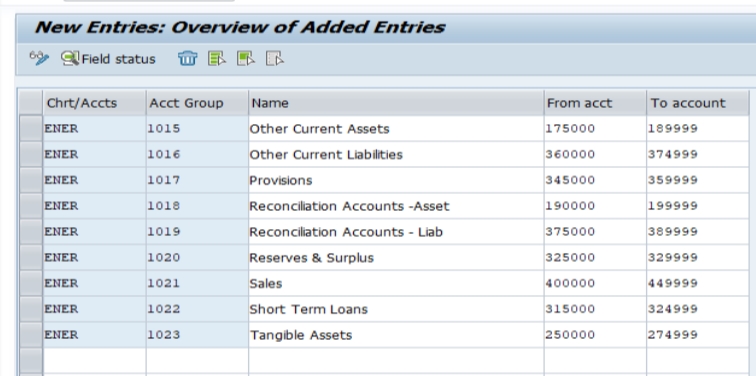This screenshot has width=756, height=376.
Task: Select row of account group 1017
Action: [x=31, y=180]
